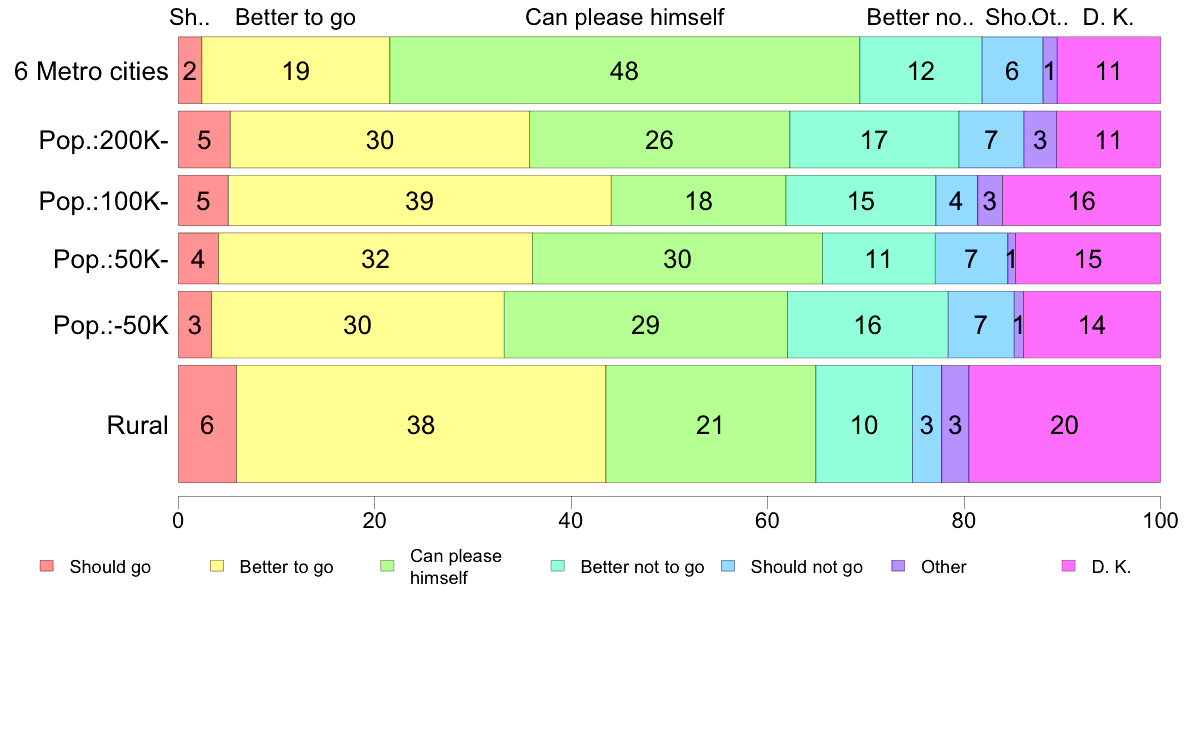The image size is (1188, 736).
Task: Click the red Should go legend swatch
Action: 47,566
